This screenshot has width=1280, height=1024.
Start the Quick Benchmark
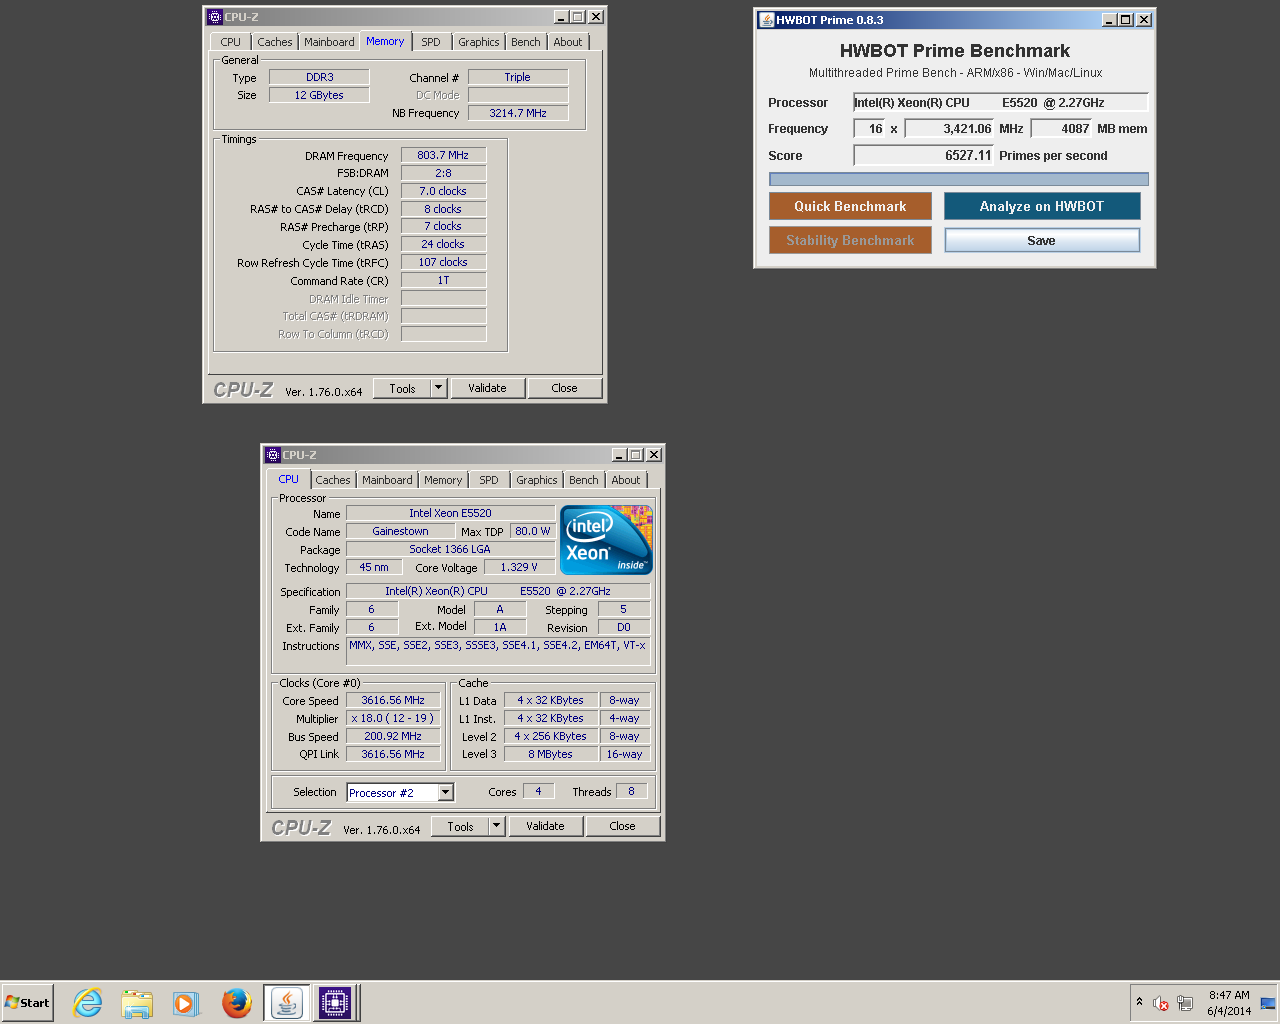pos(850,206)
